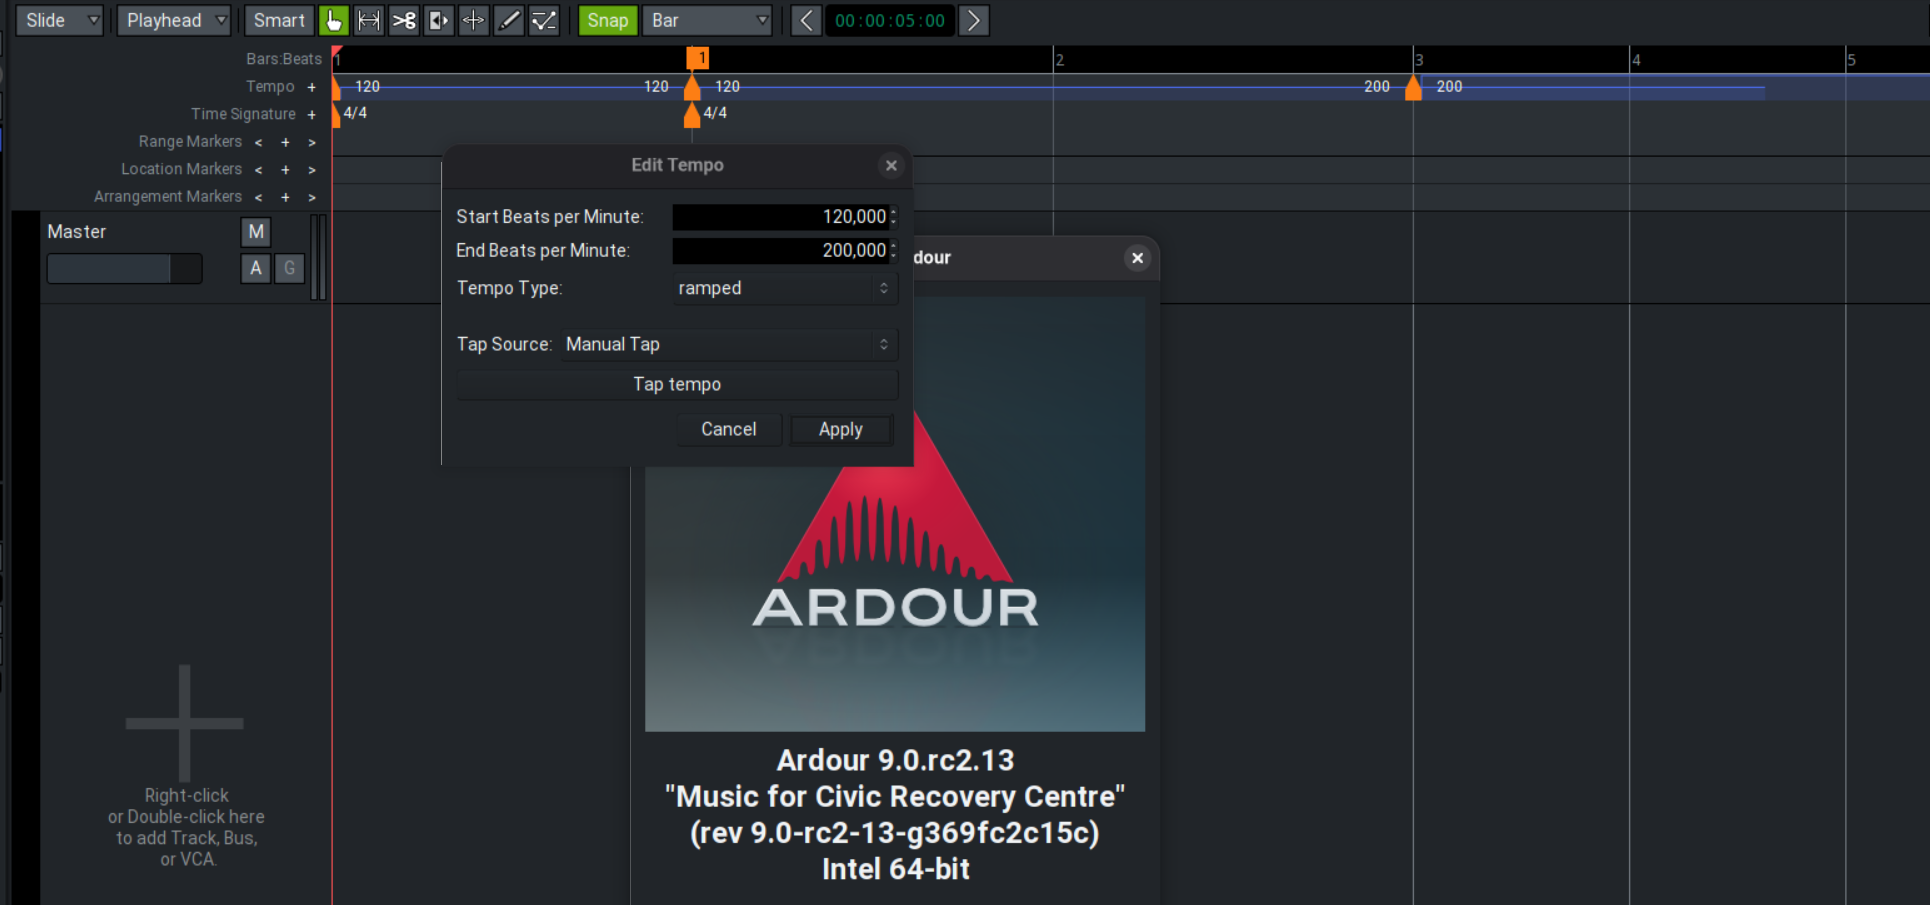Adjust the Master gain slider
Viewport: 1930px width, 905px height.
124,269
